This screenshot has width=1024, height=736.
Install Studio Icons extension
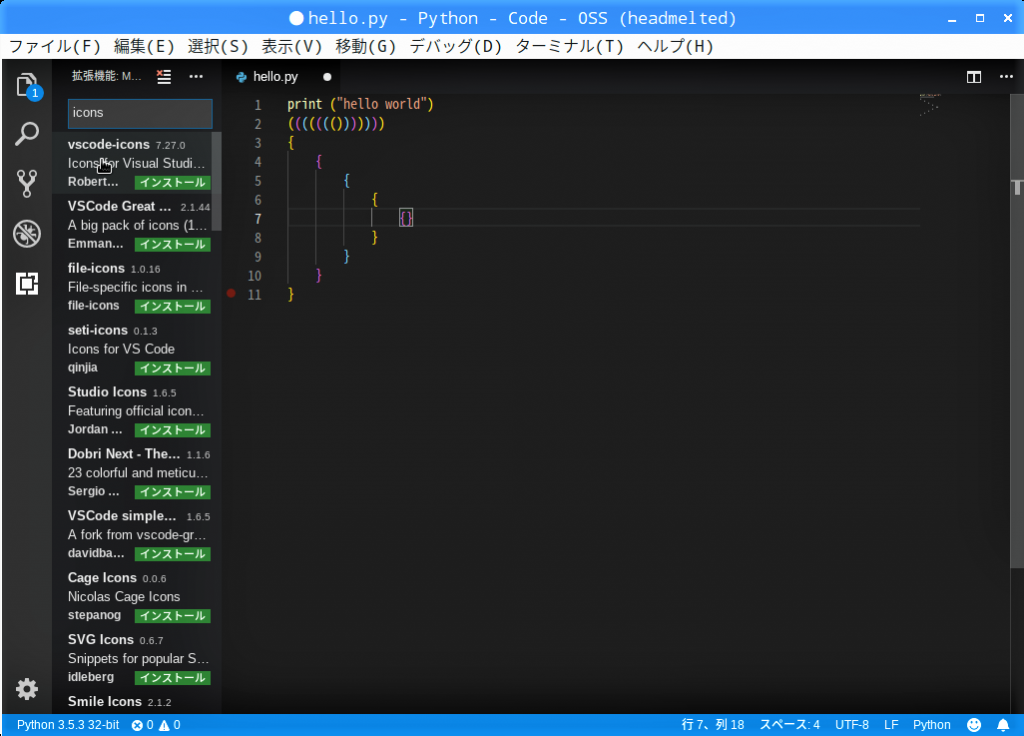coord(172,430)
